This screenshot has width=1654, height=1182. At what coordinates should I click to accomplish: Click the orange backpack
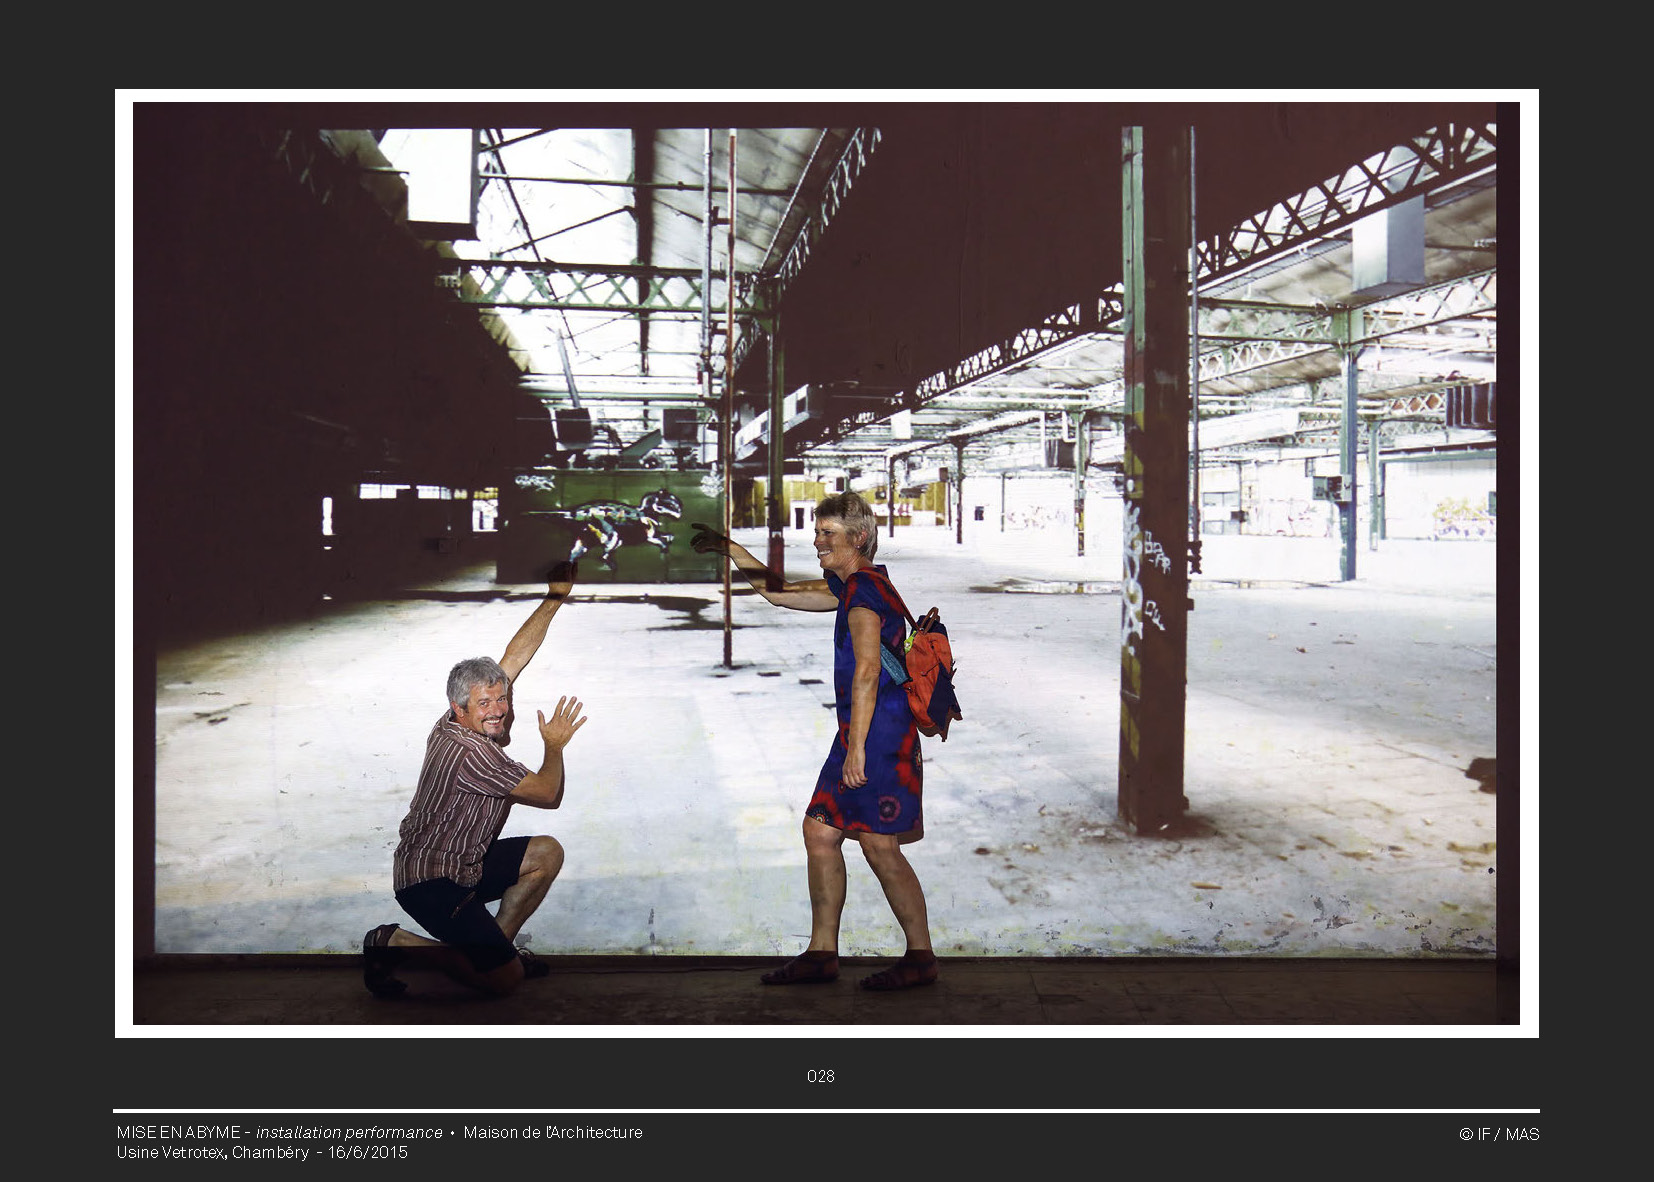pyautogui.click(x=930, y=670)
